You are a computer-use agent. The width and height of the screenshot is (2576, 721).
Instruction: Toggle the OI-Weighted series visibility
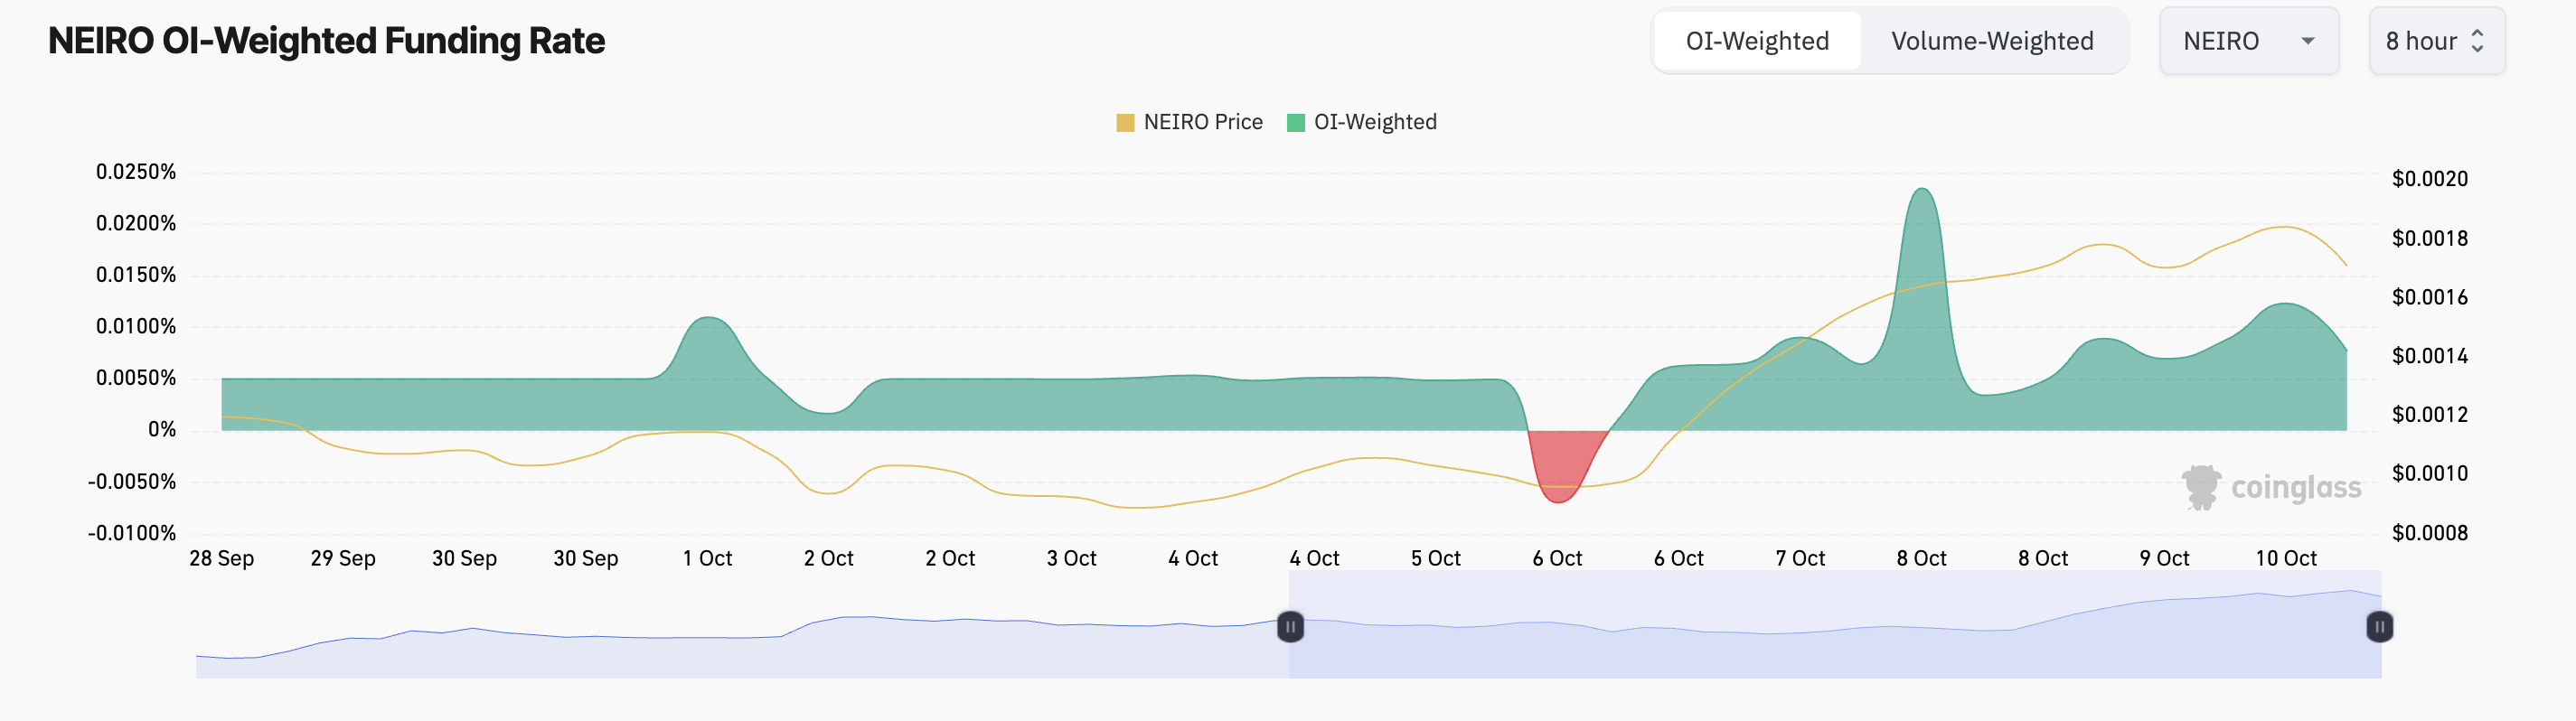(x=1362, y=122)
